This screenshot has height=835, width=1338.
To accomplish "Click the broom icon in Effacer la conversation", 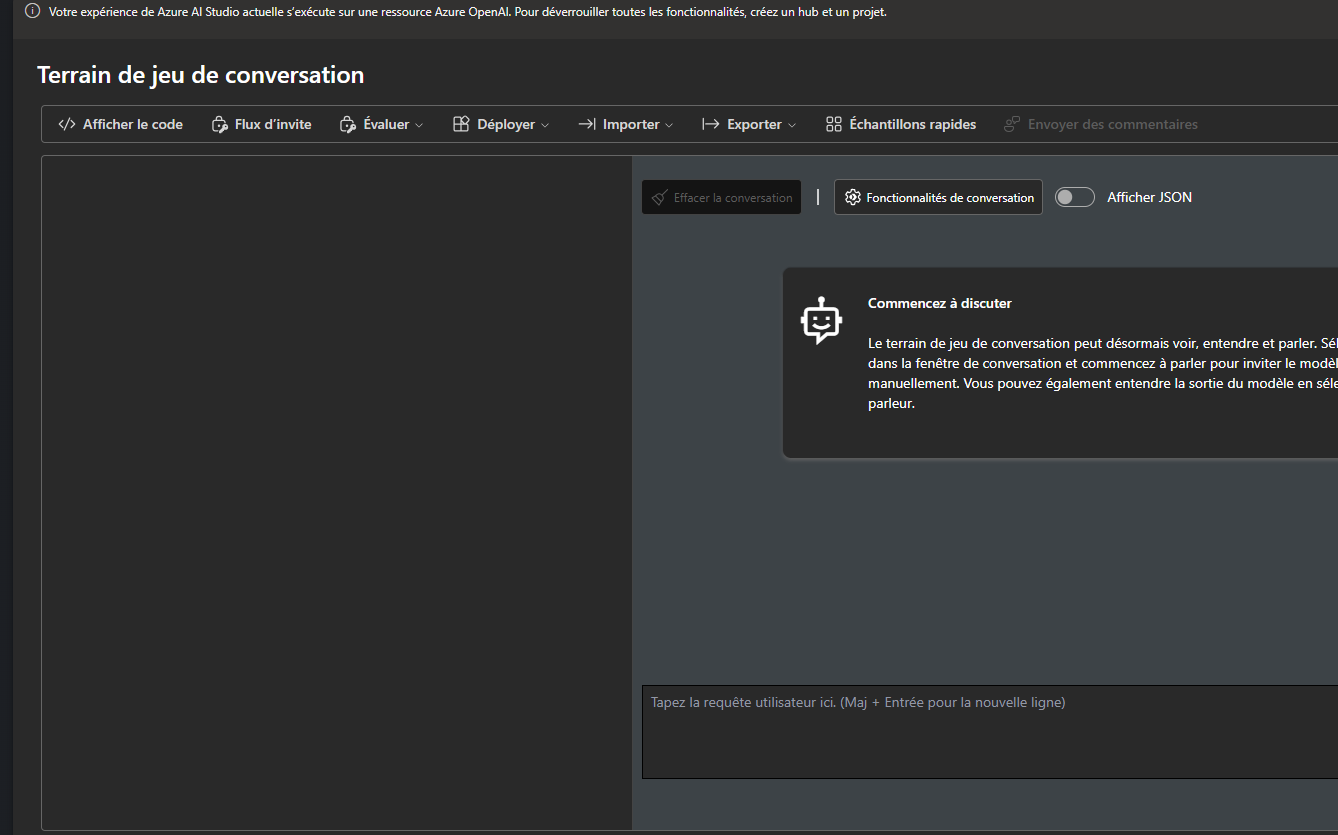I will [659, 197].
